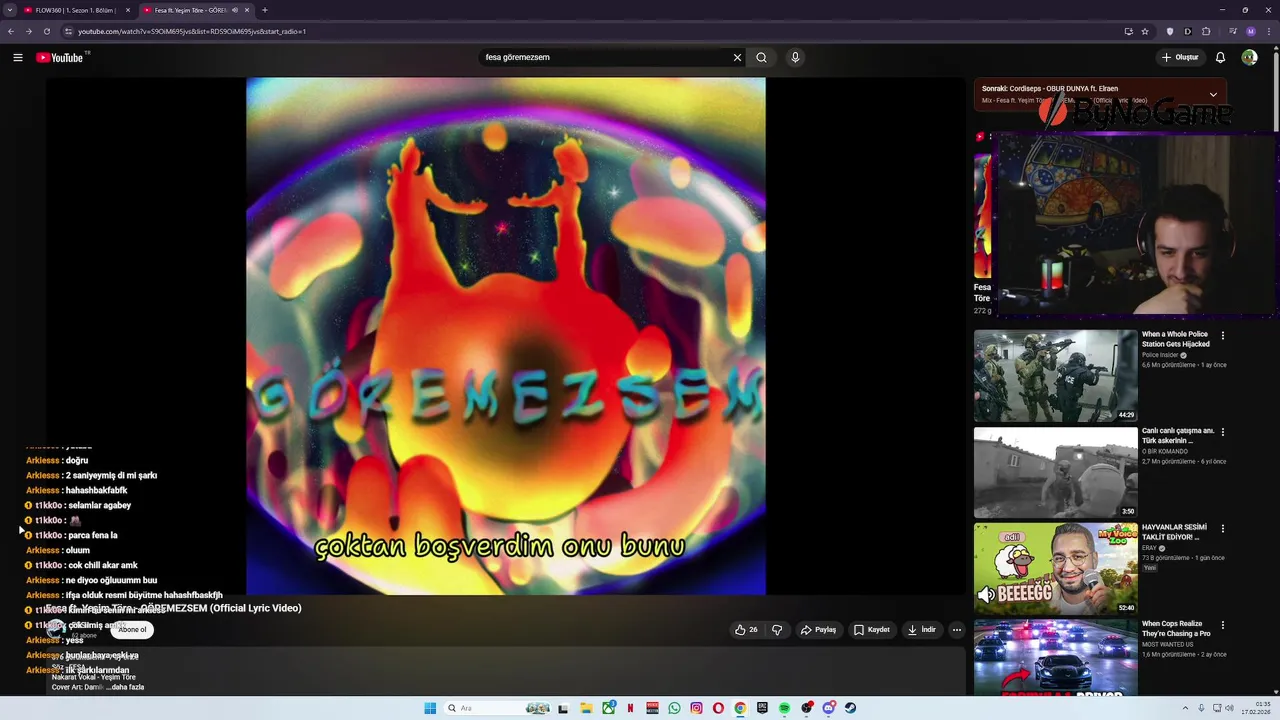
Task: Open the browser extensions puzzle icon
Action: pyautogui.click(x=1206, y=31)
